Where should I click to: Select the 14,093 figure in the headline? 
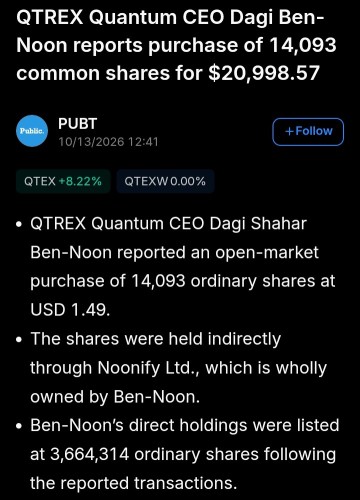302,45
